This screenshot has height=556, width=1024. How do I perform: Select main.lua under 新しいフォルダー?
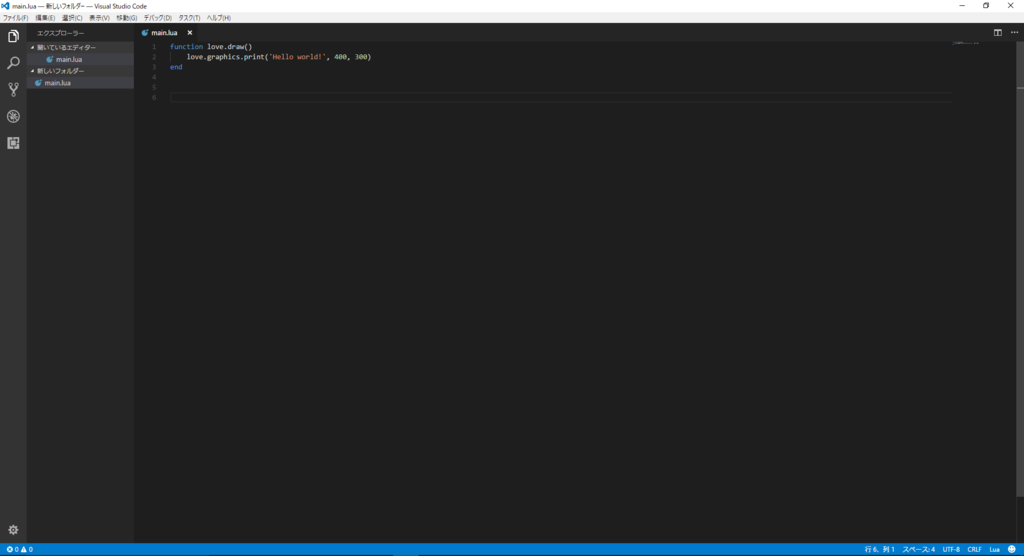click(80, 83)
